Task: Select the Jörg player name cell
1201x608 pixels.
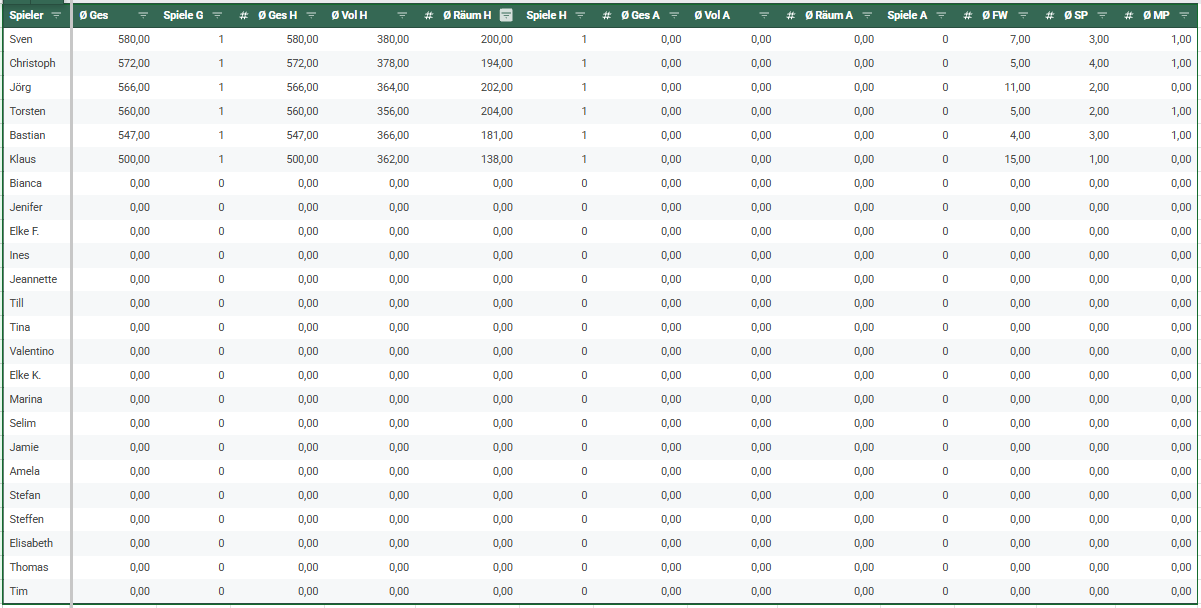Action: 35,87
